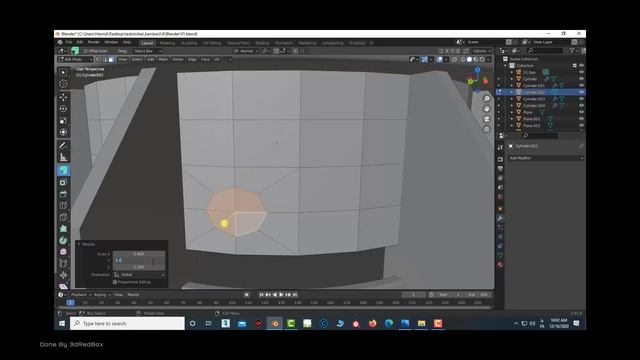The image size is (640, 360).
Task: Select the Select Box tool in the toolbar
Action: point(63,72)
